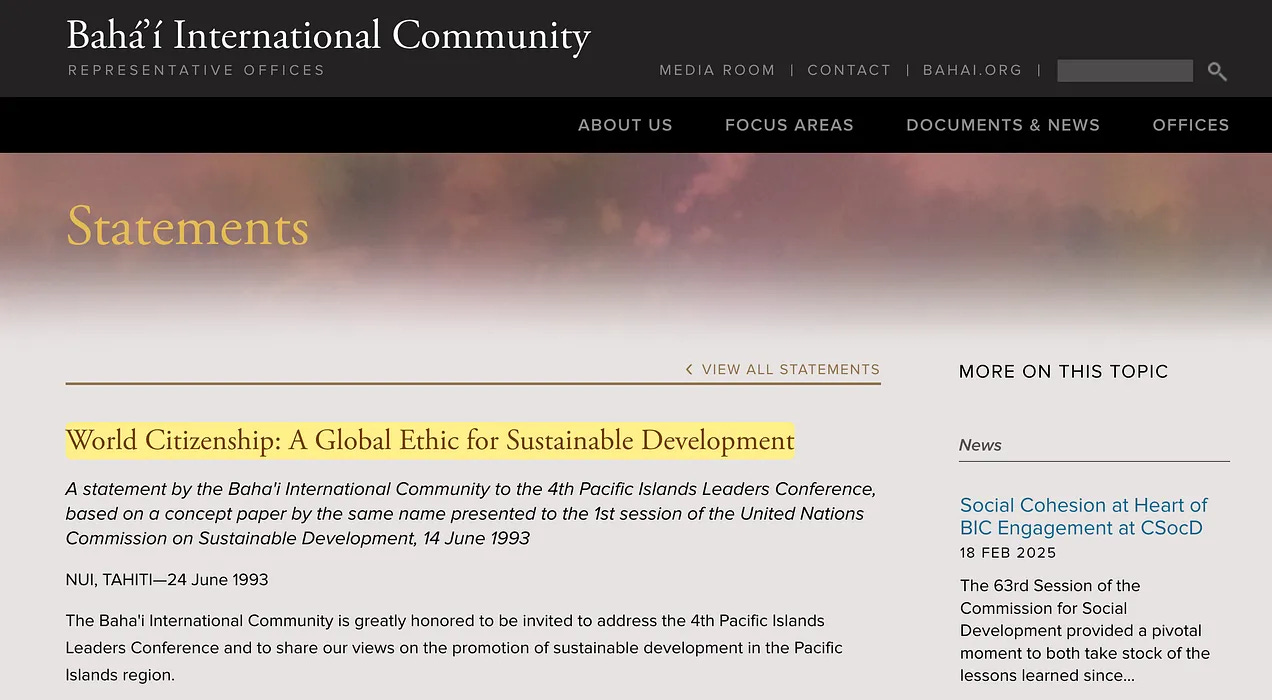
Task: Click the Representative Offices subtitle
Action: (196, 70)
